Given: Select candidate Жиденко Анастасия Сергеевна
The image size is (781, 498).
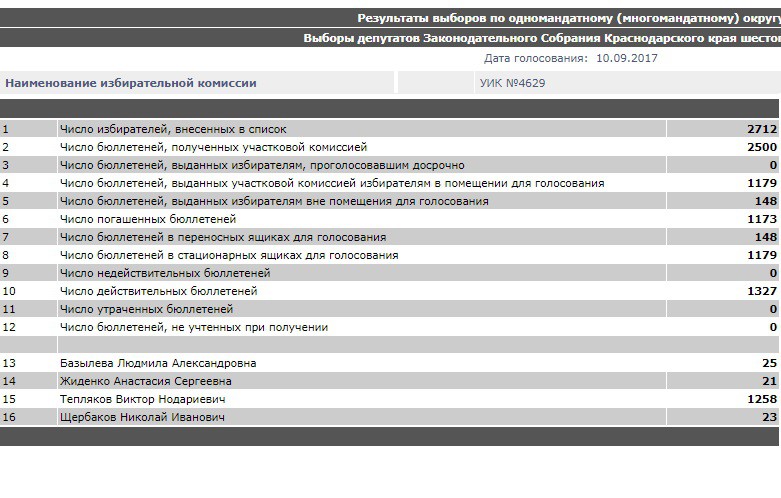Looking at the screenshot, I should (x=146, y=381).
